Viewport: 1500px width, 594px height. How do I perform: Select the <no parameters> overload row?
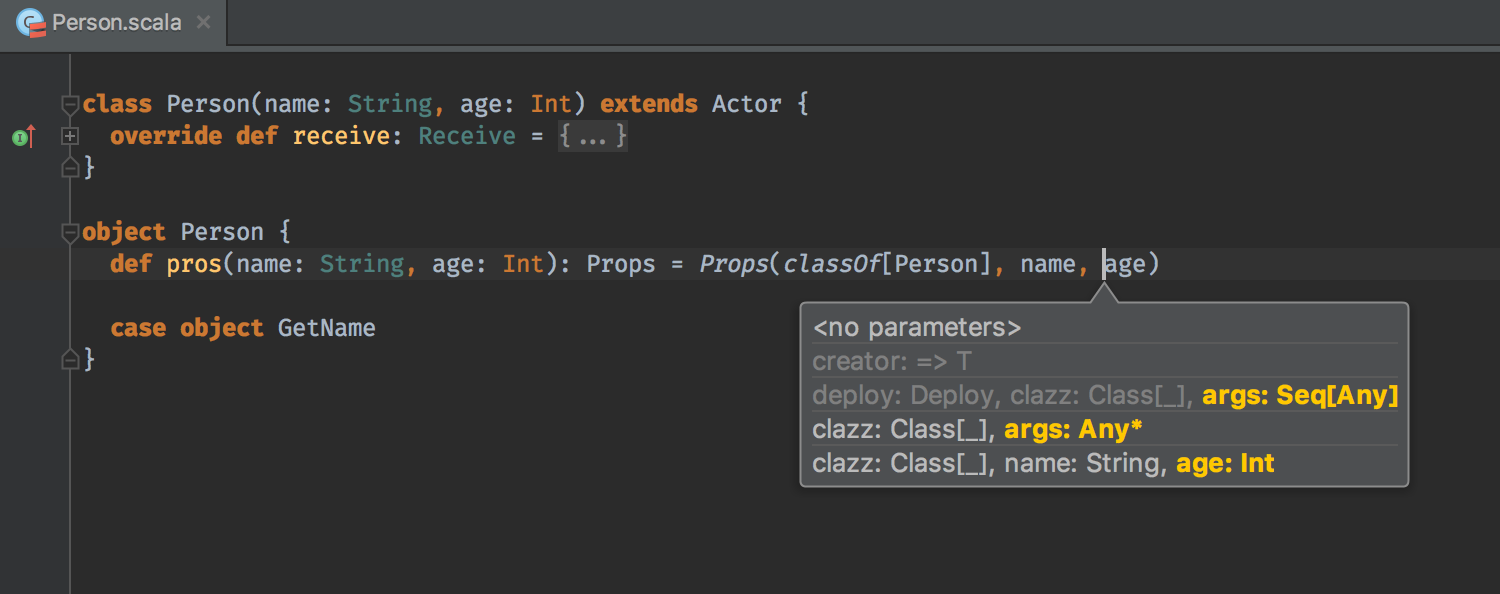1104,328
